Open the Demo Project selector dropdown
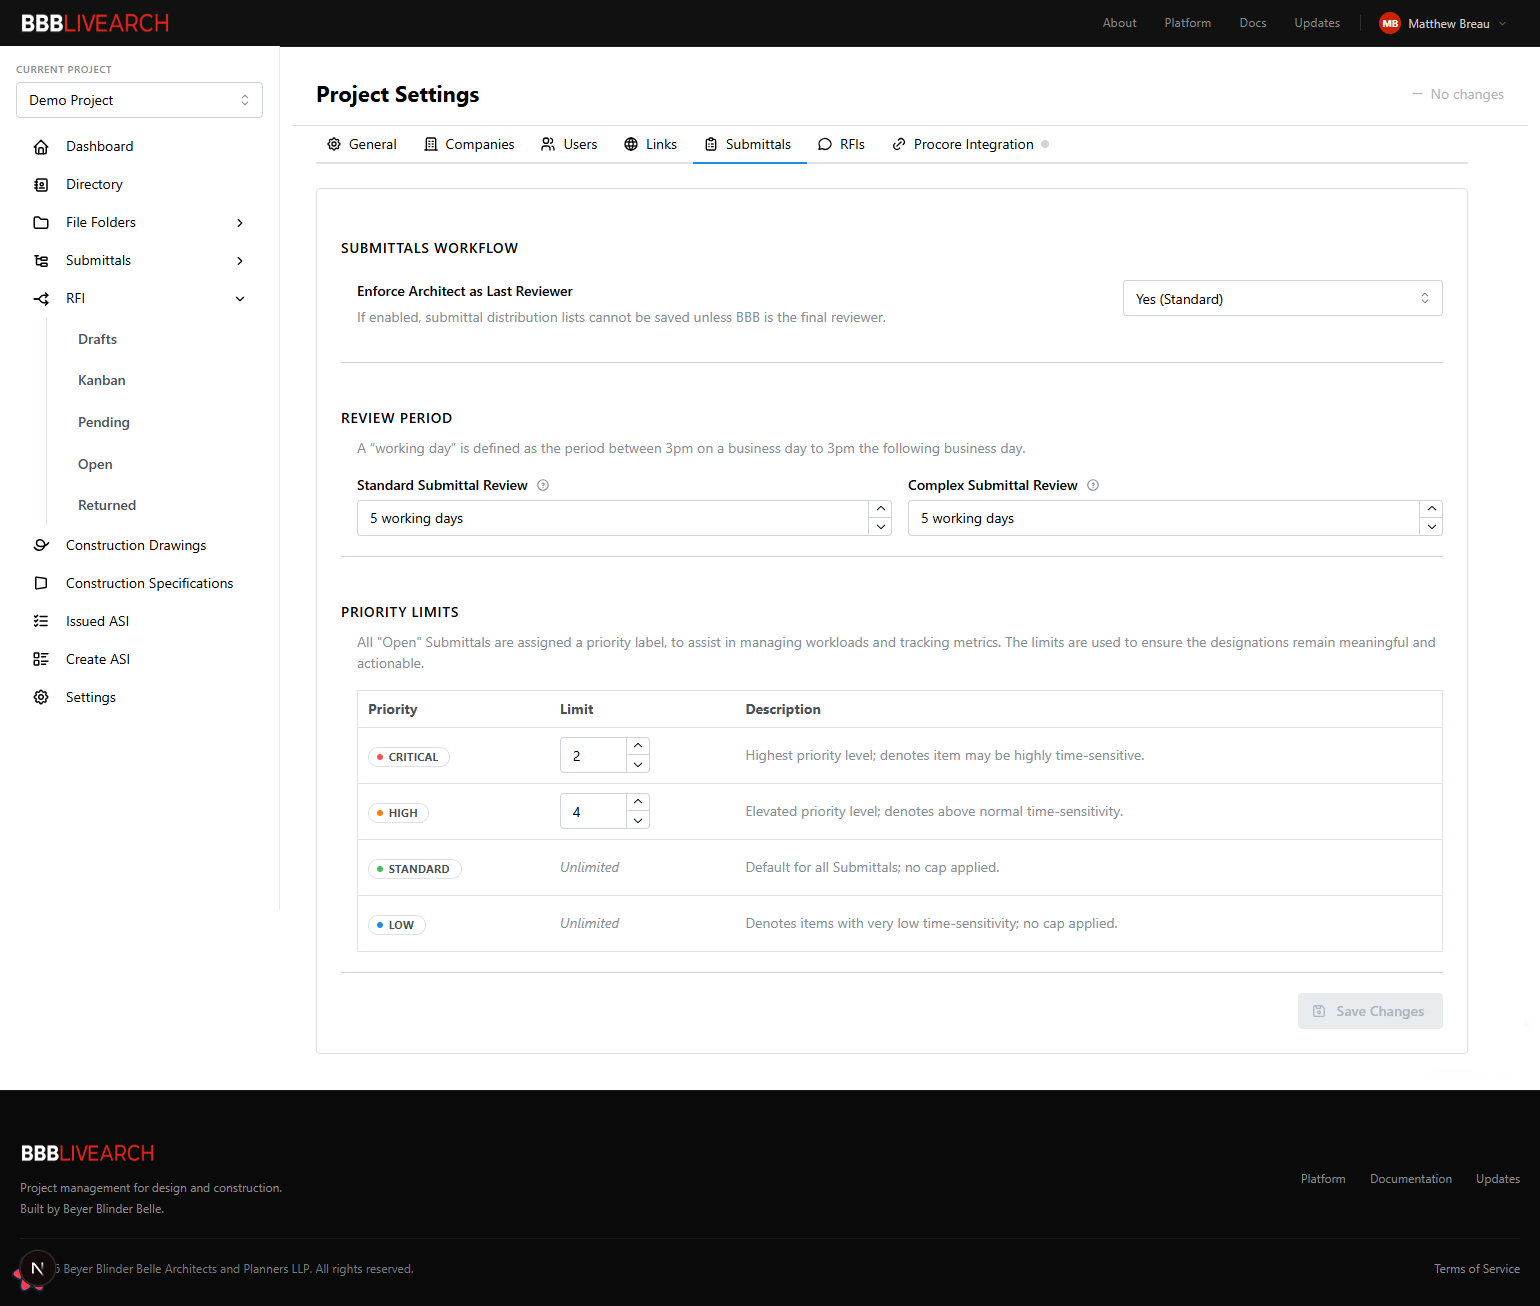 point(139,100)
